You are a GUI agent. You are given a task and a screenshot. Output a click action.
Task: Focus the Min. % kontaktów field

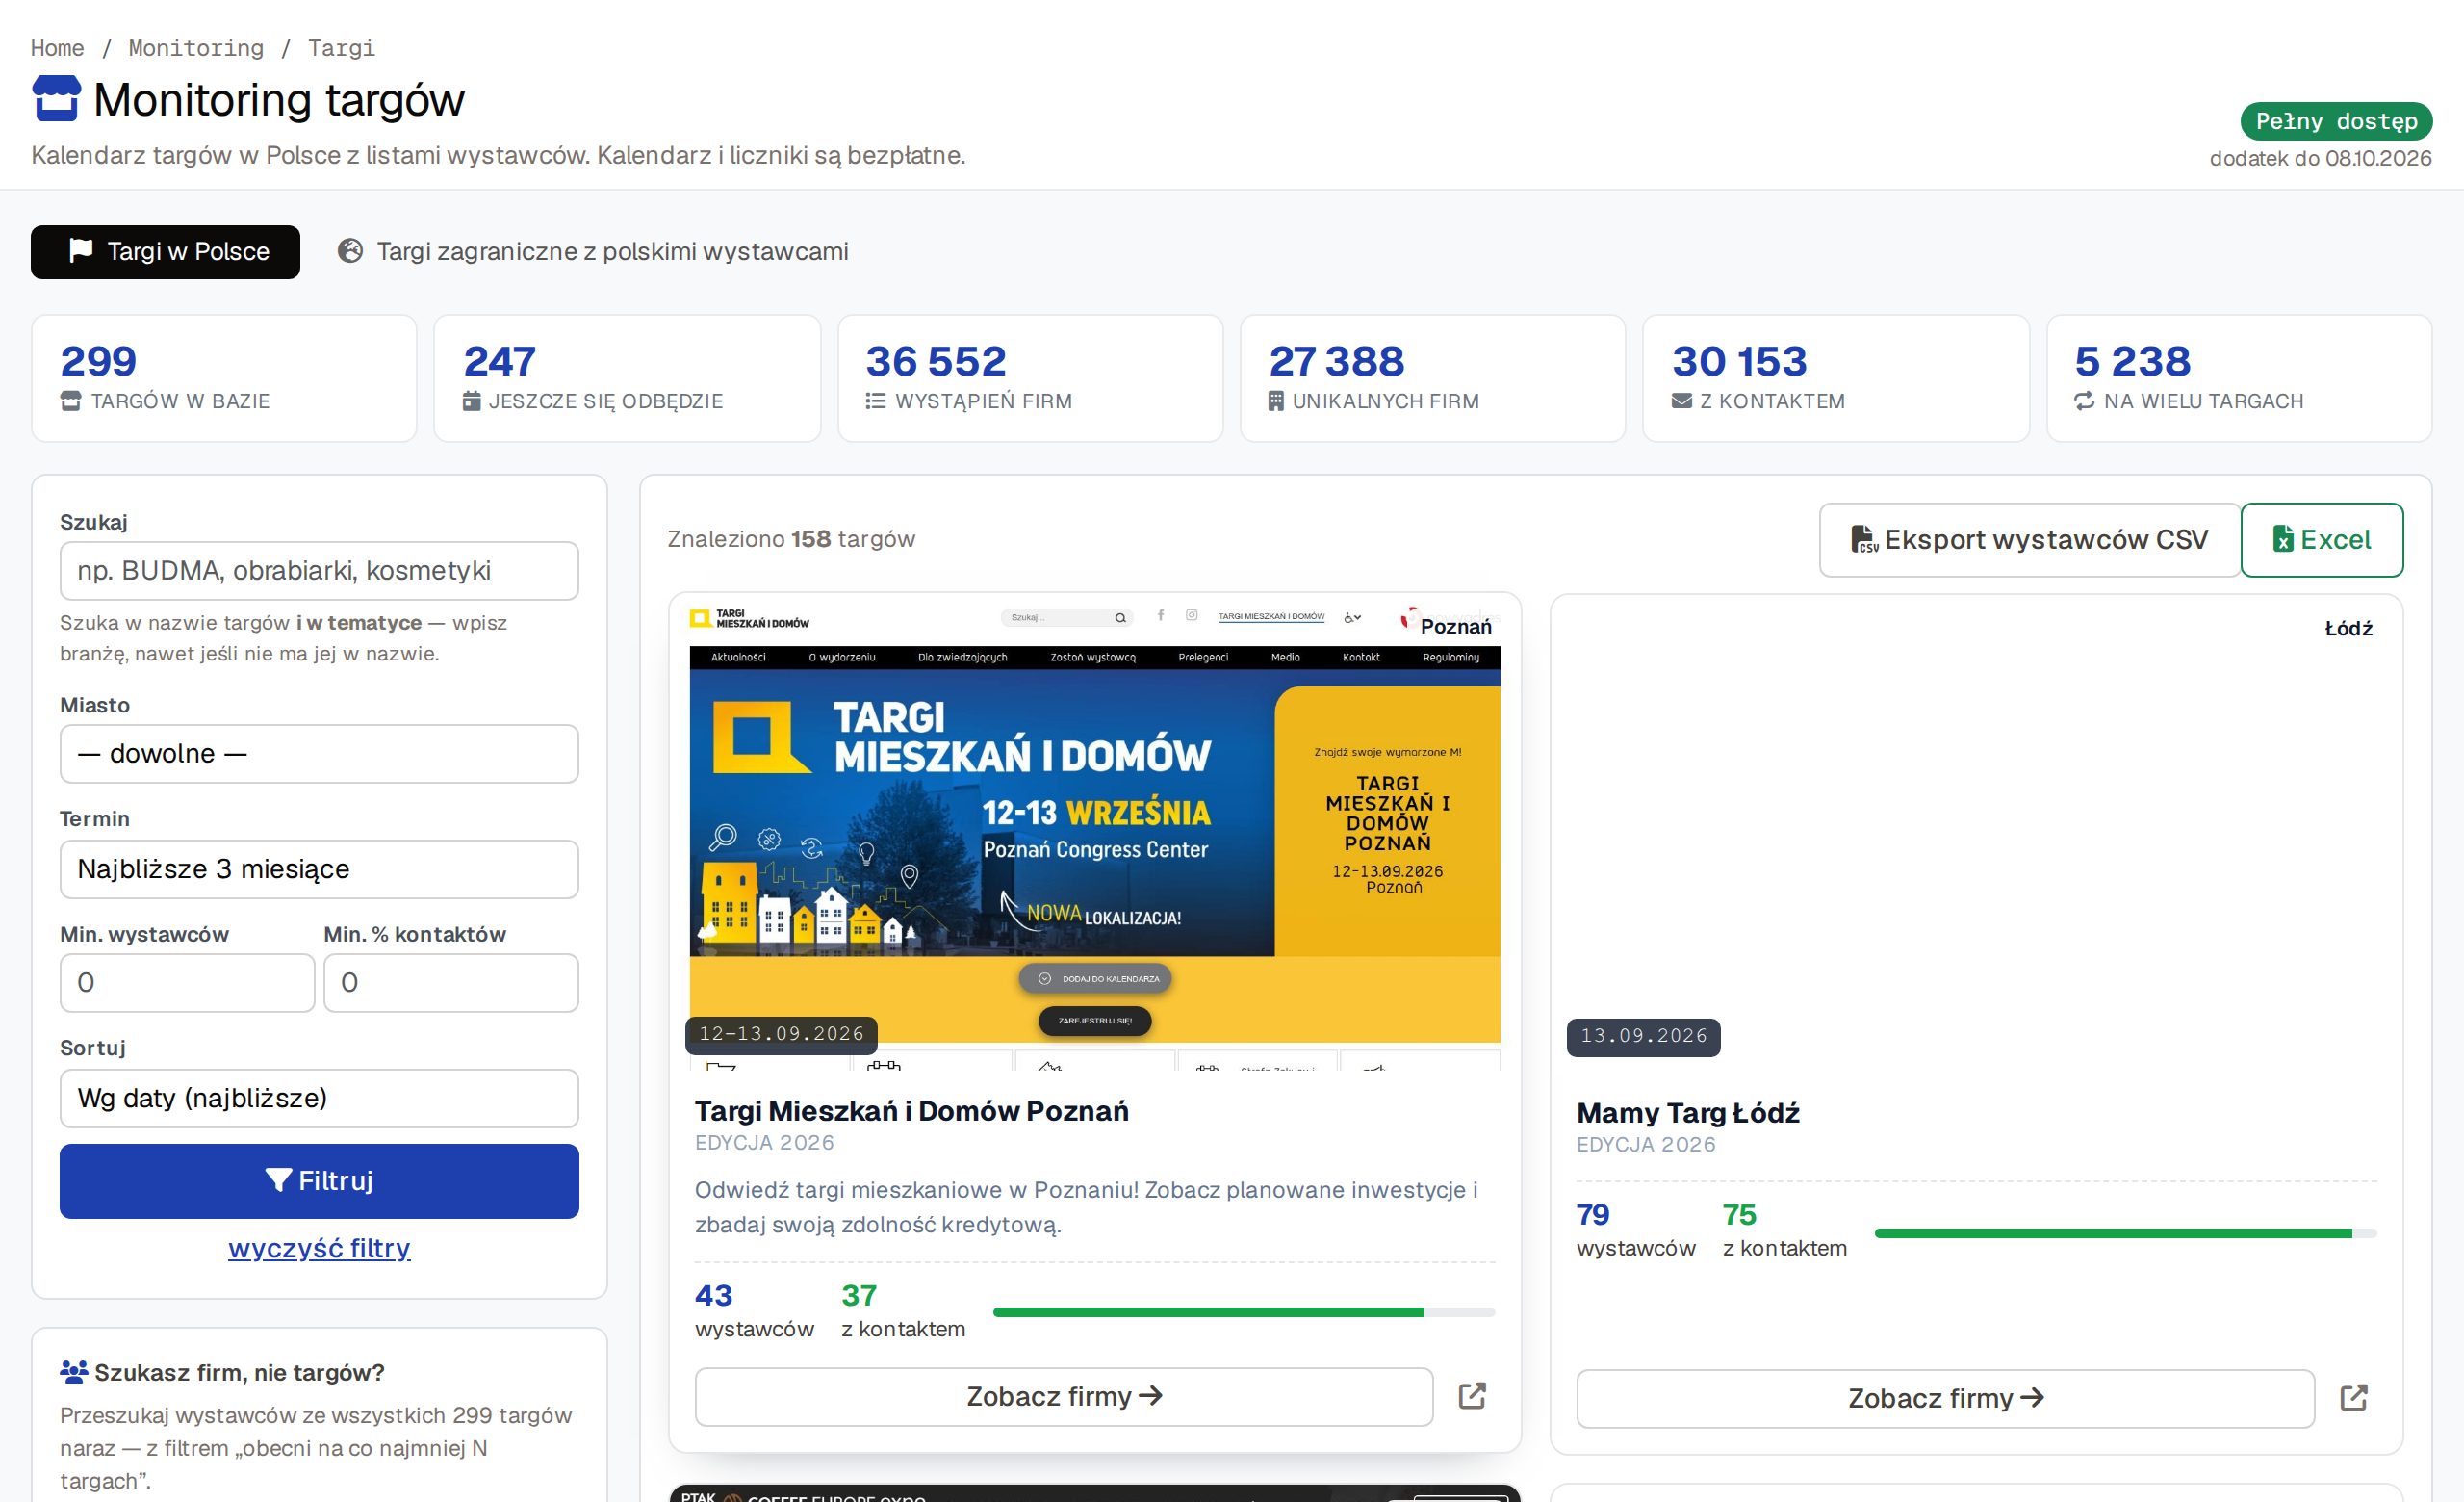coord(451,983)
